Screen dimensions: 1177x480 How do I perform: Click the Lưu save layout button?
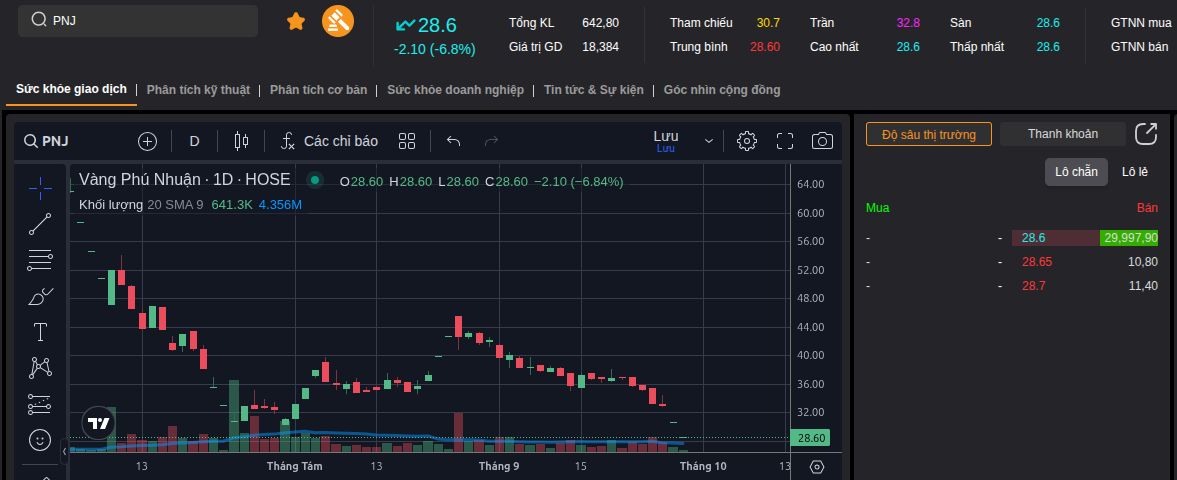[x=666, y=140]
